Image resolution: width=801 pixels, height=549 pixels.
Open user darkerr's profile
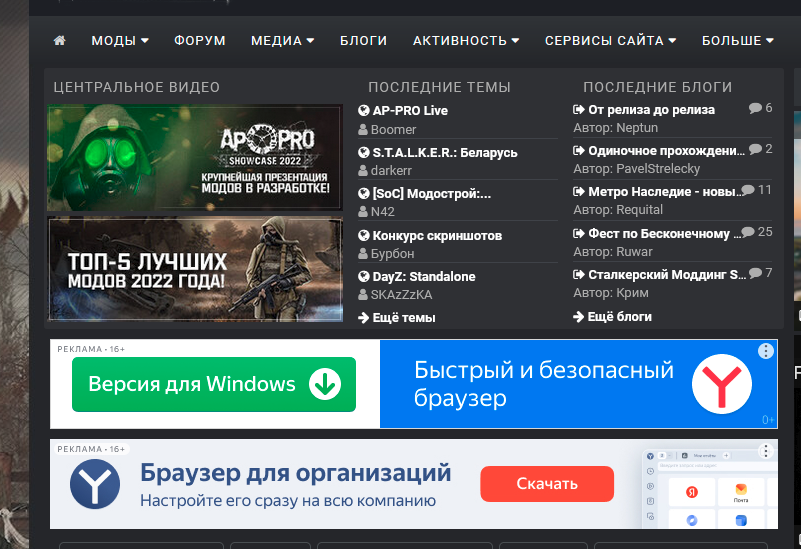[x=391, y=171]
